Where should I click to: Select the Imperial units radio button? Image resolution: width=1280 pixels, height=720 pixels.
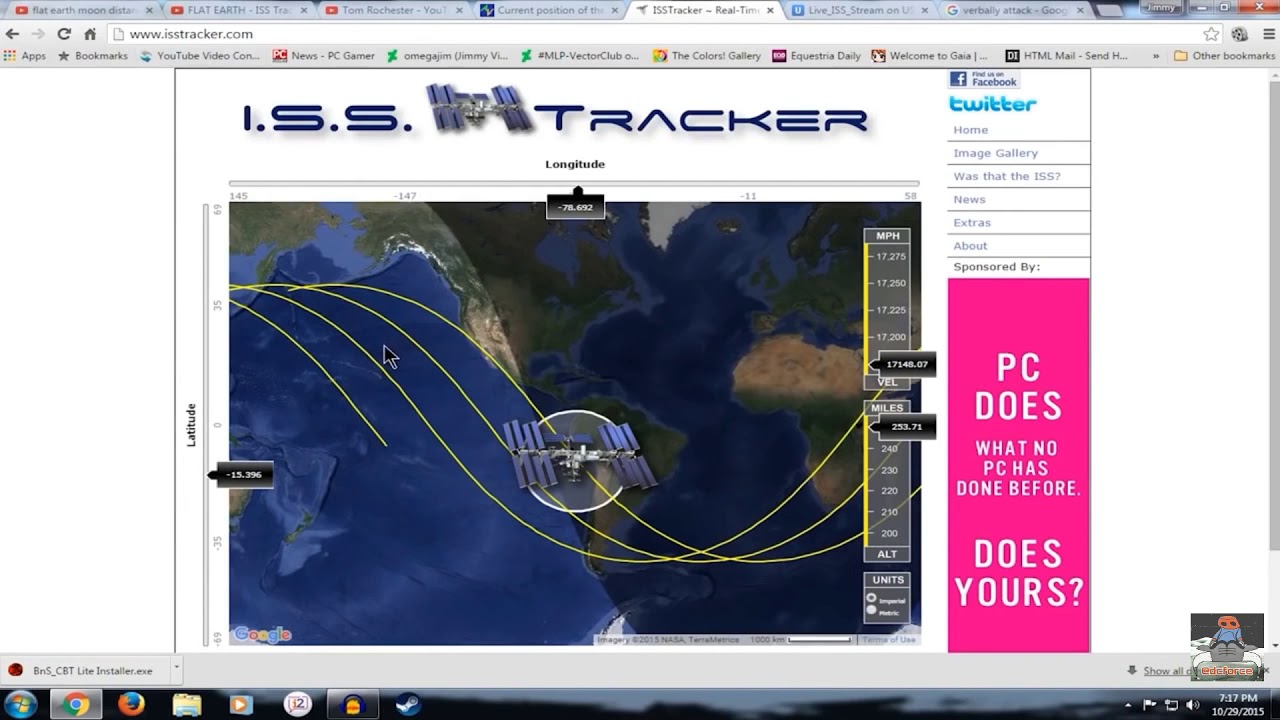click(871, 599)
